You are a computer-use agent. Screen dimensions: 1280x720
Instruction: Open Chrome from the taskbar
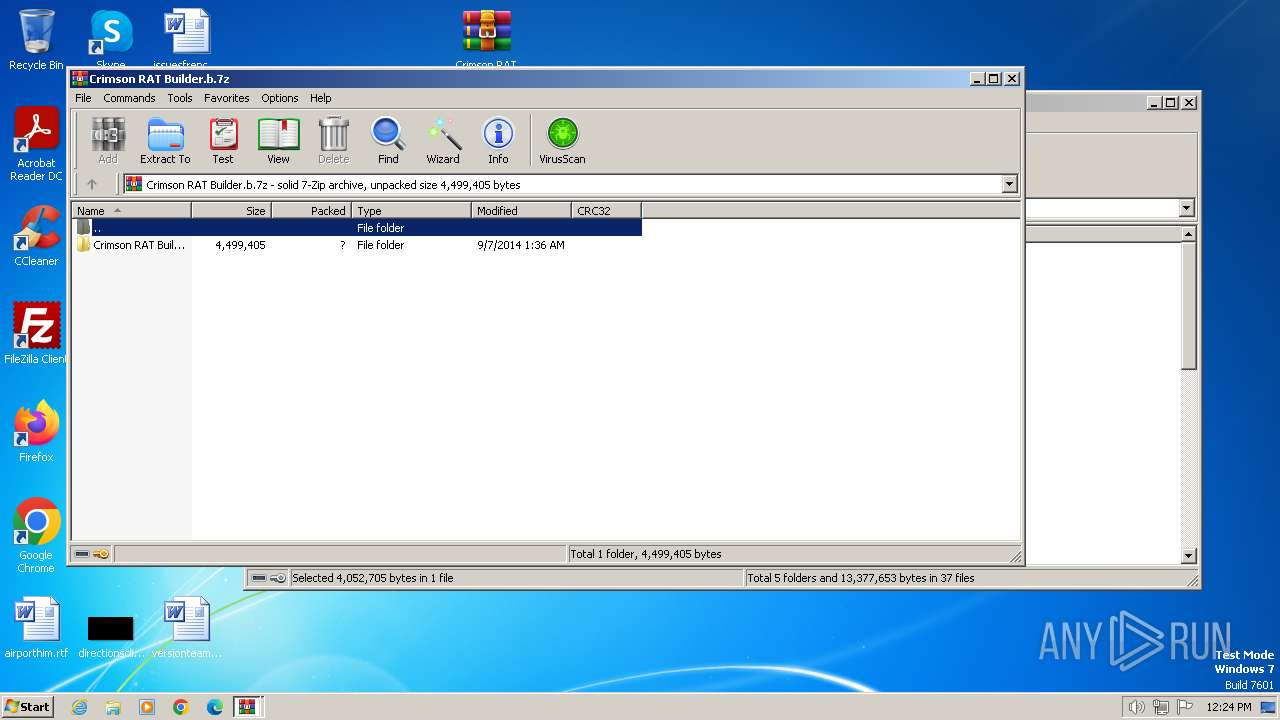(x=181, y=707)
